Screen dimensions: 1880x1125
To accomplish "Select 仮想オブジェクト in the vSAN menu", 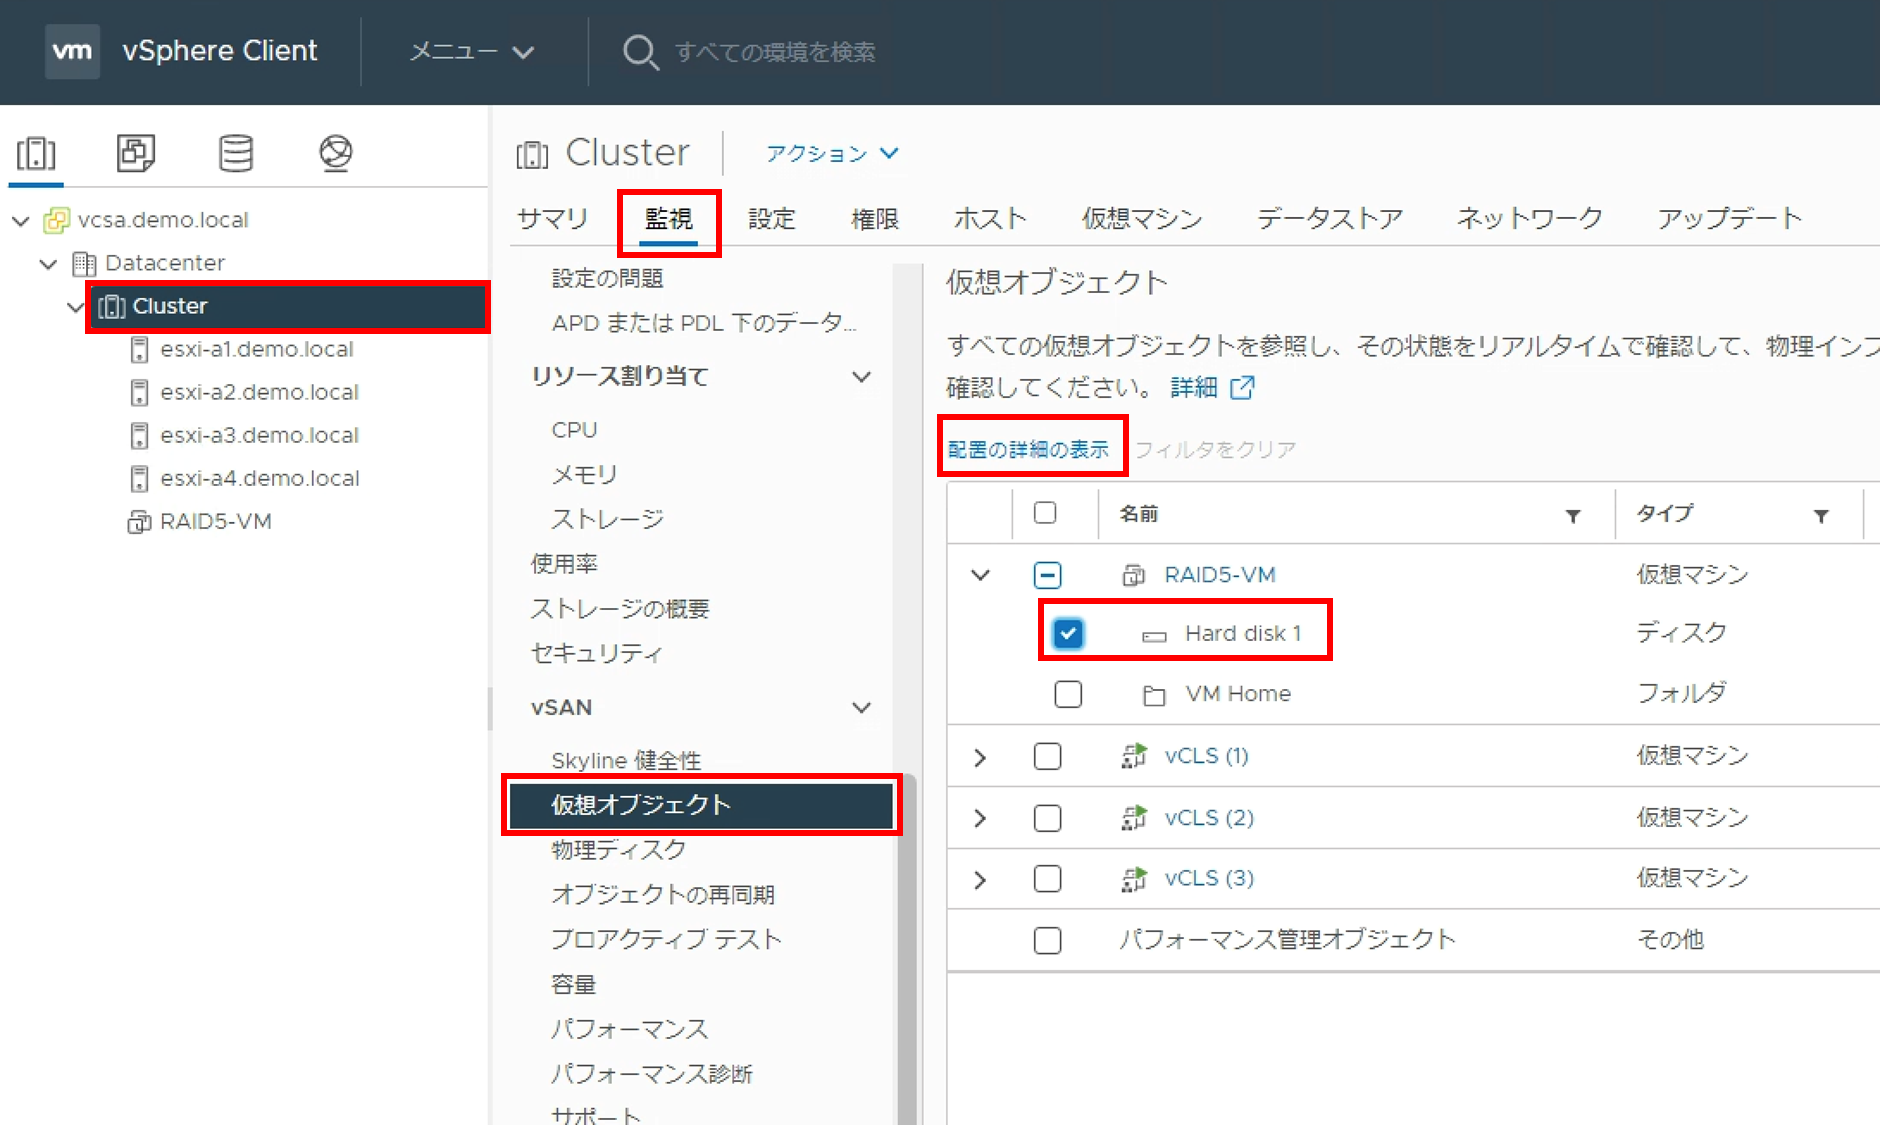I will tap(701, 805).
